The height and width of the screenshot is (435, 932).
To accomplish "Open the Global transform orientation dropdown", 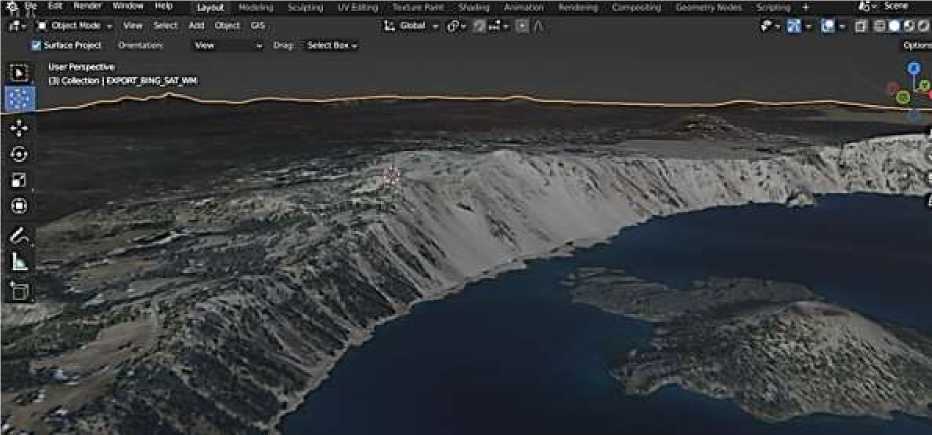I will (411, 25).
